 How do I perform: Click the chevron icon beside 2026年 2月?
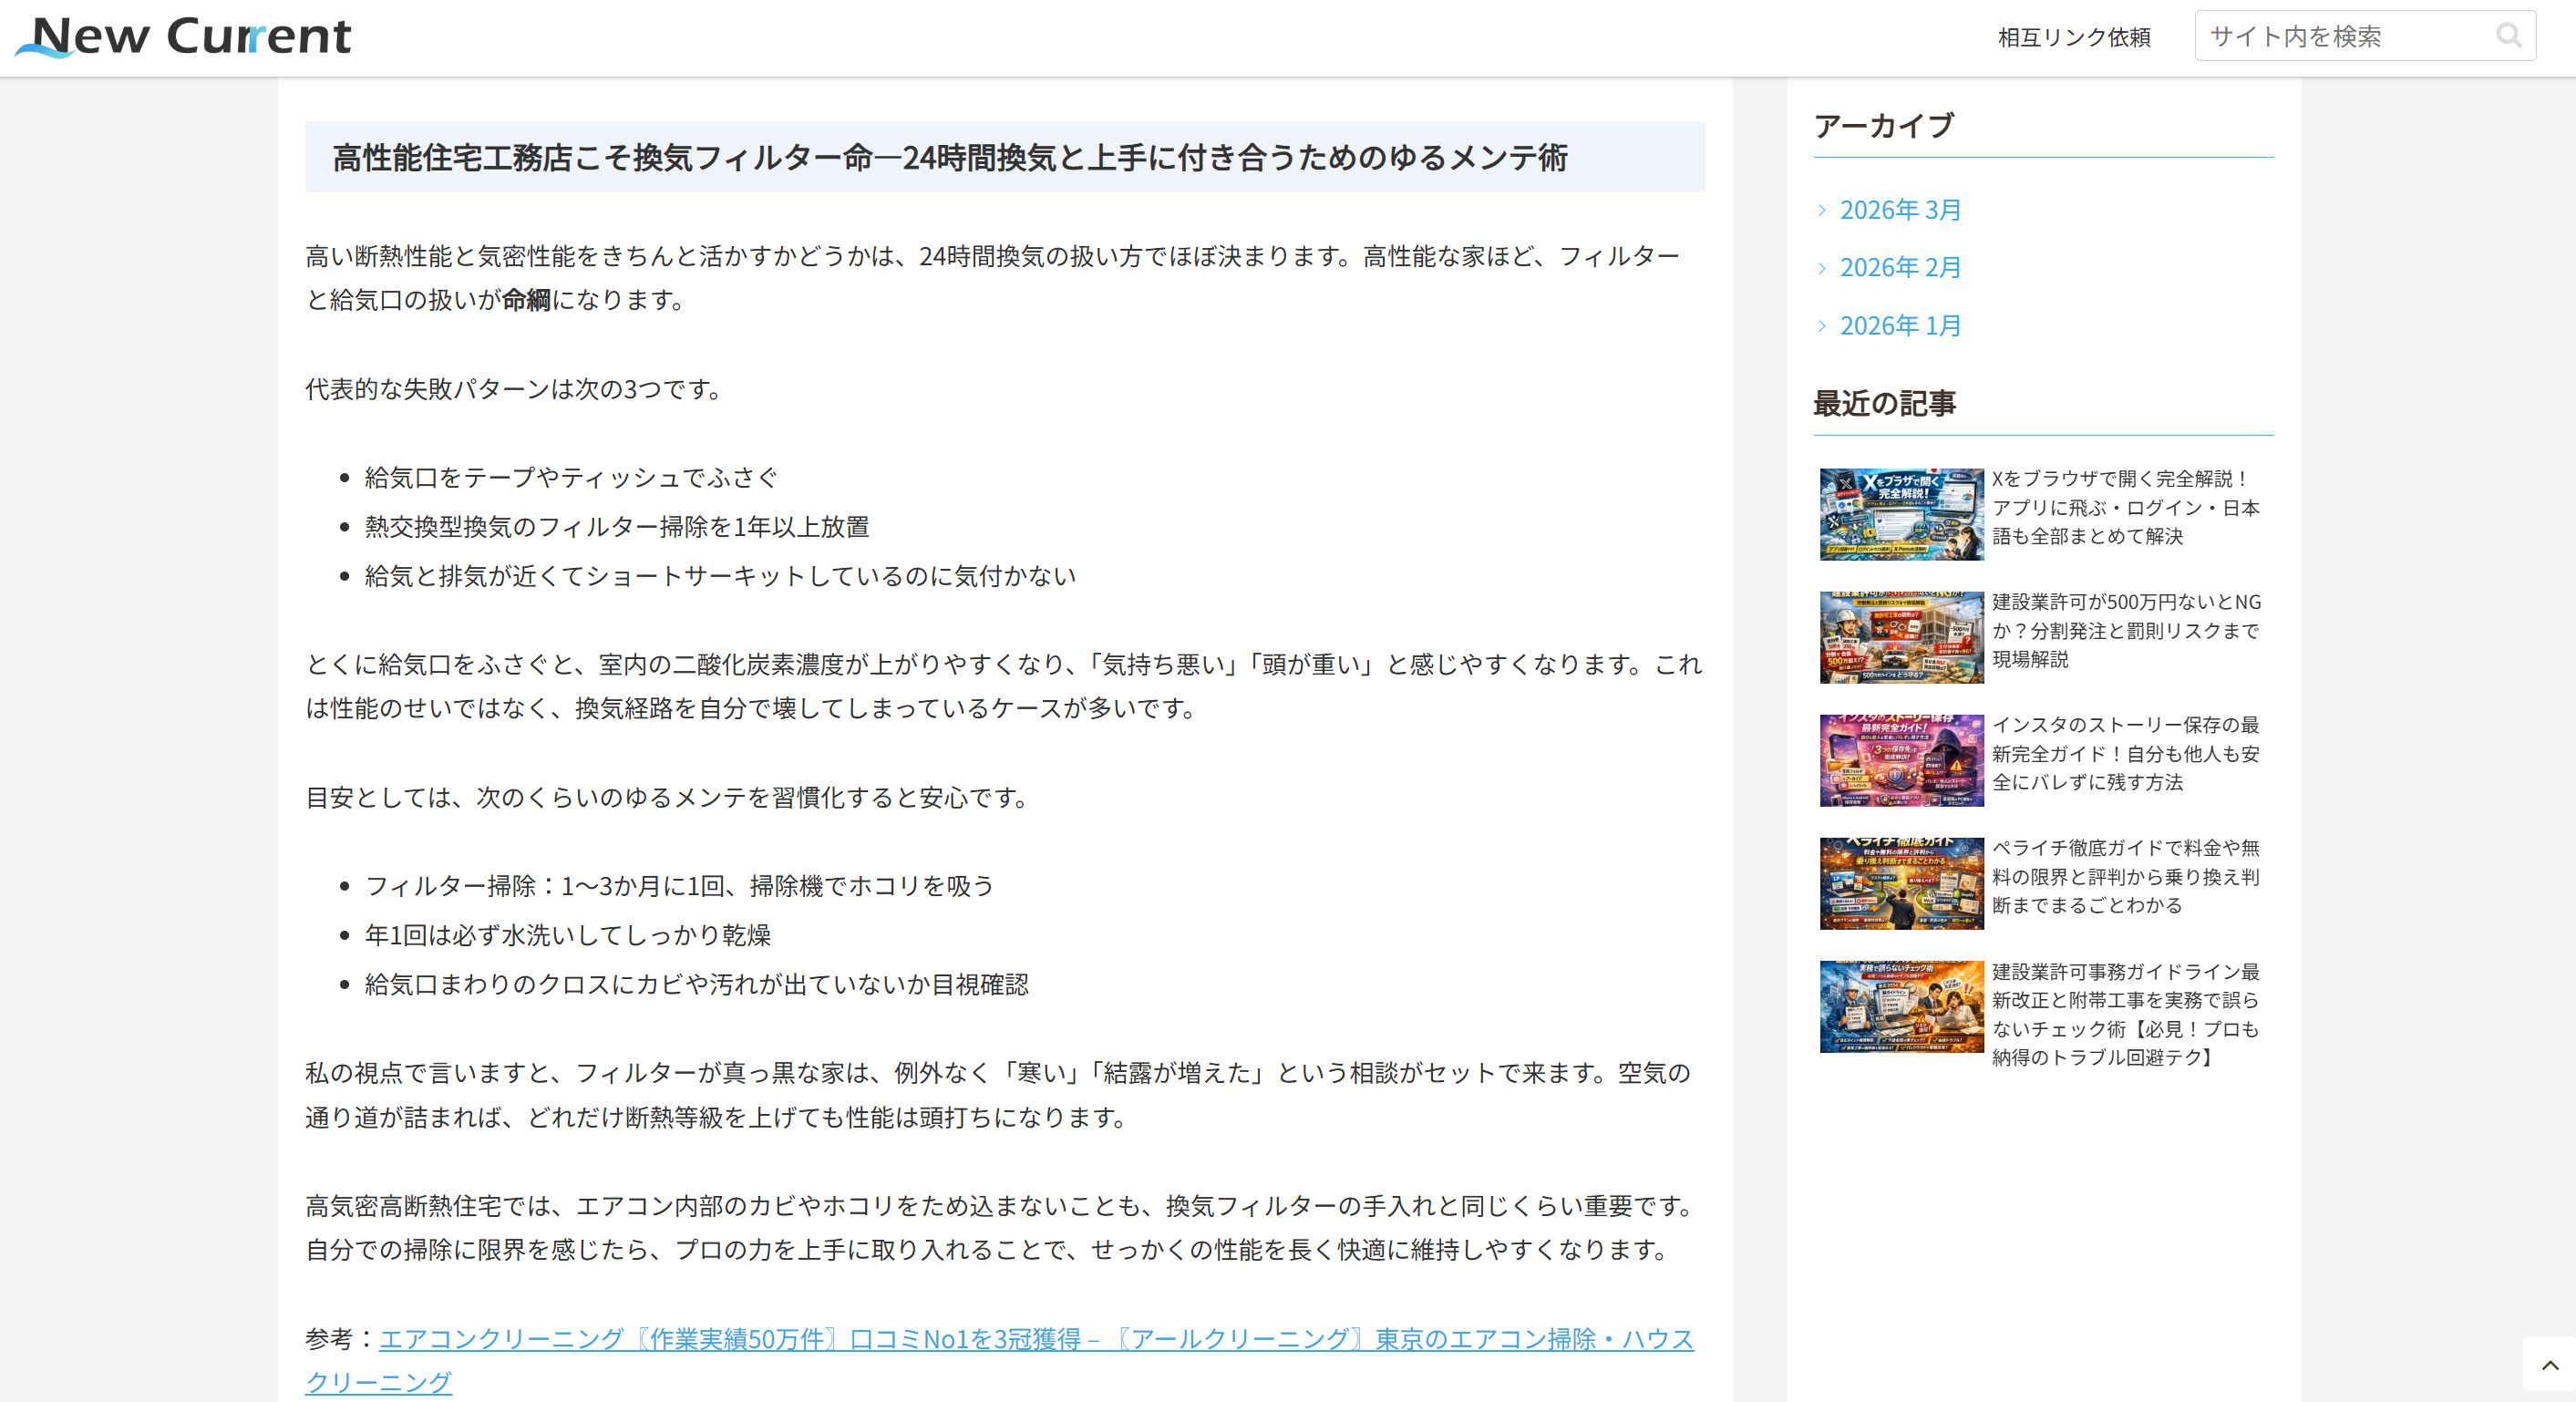tap(1822, 267)
